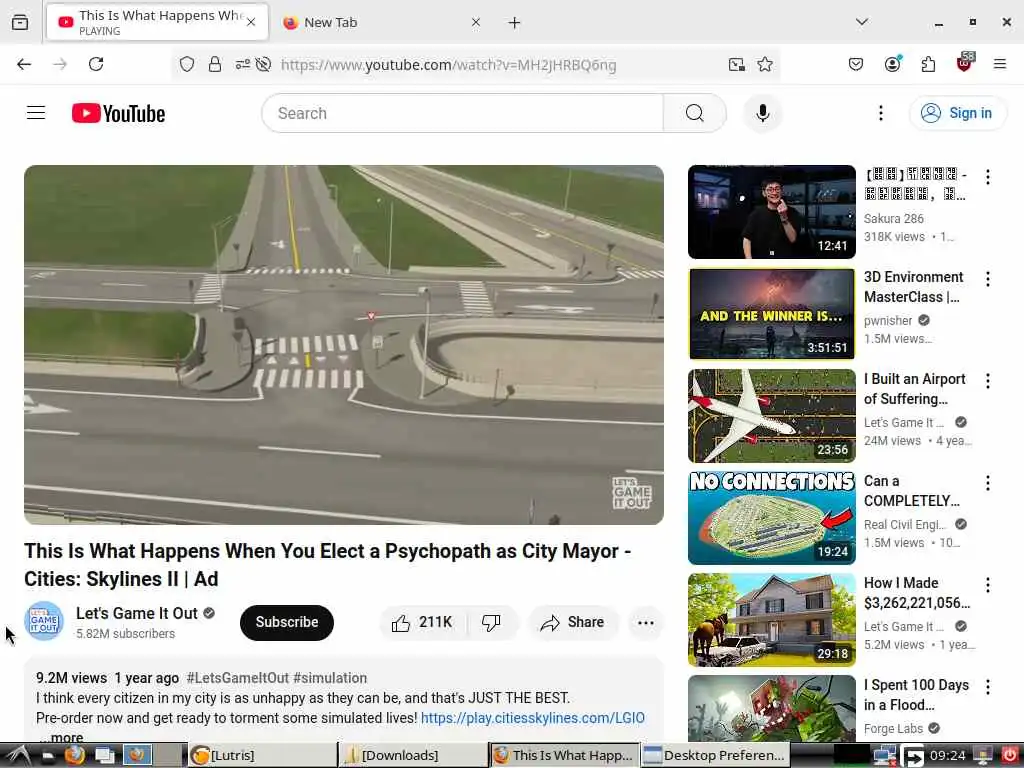Open the I Spent 100 Days thumbnail
This screenshot has width=1024, height=768.
(x=771, y=708)
